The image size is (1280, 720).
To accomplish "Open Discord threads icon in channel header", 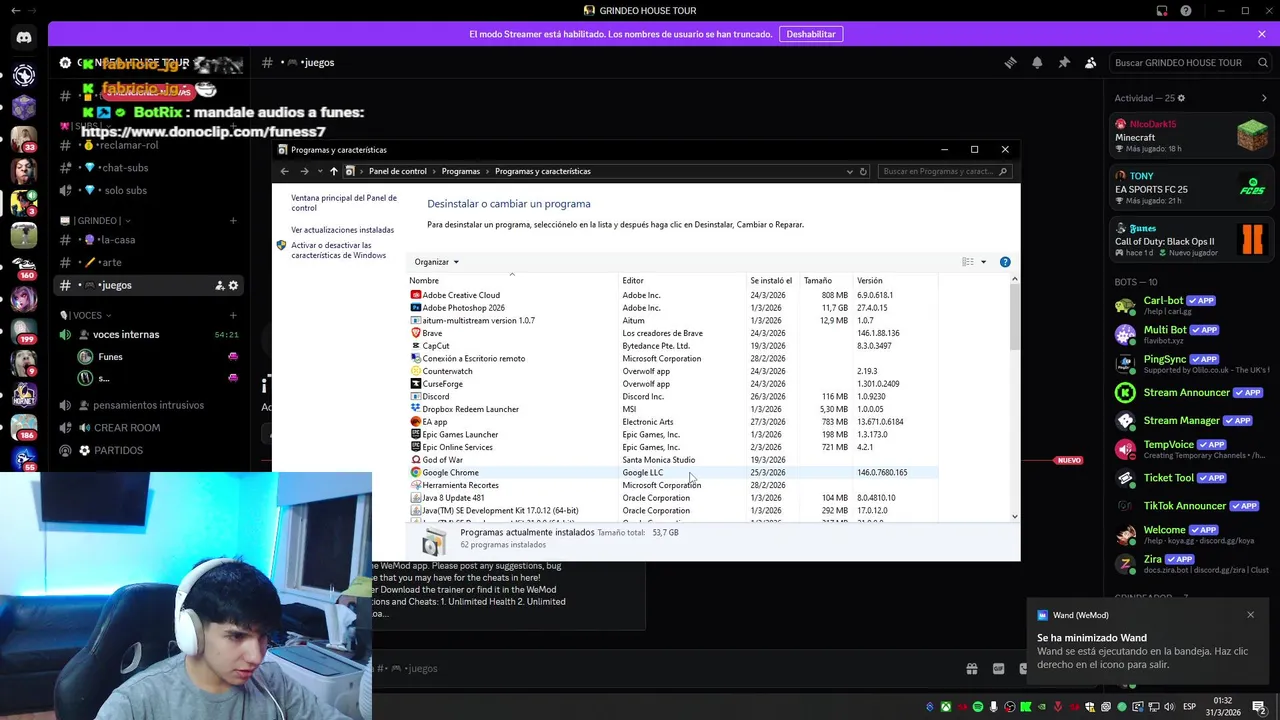I will 1010,62.
